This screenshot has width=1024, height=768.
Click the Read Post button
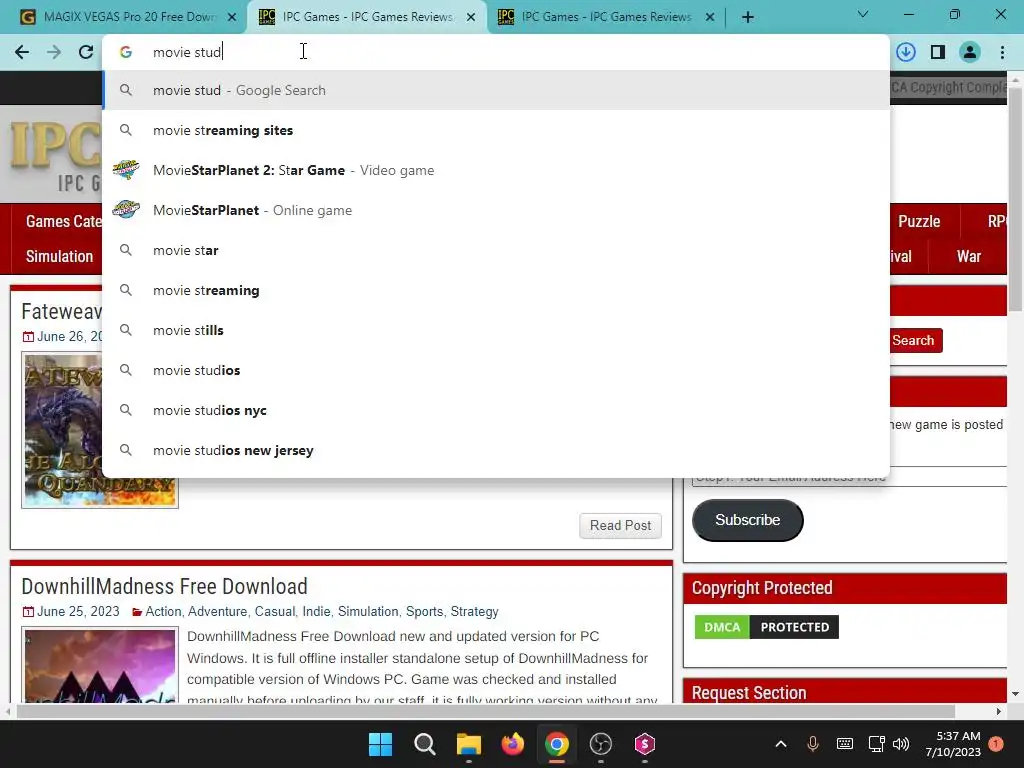(620, 526)
